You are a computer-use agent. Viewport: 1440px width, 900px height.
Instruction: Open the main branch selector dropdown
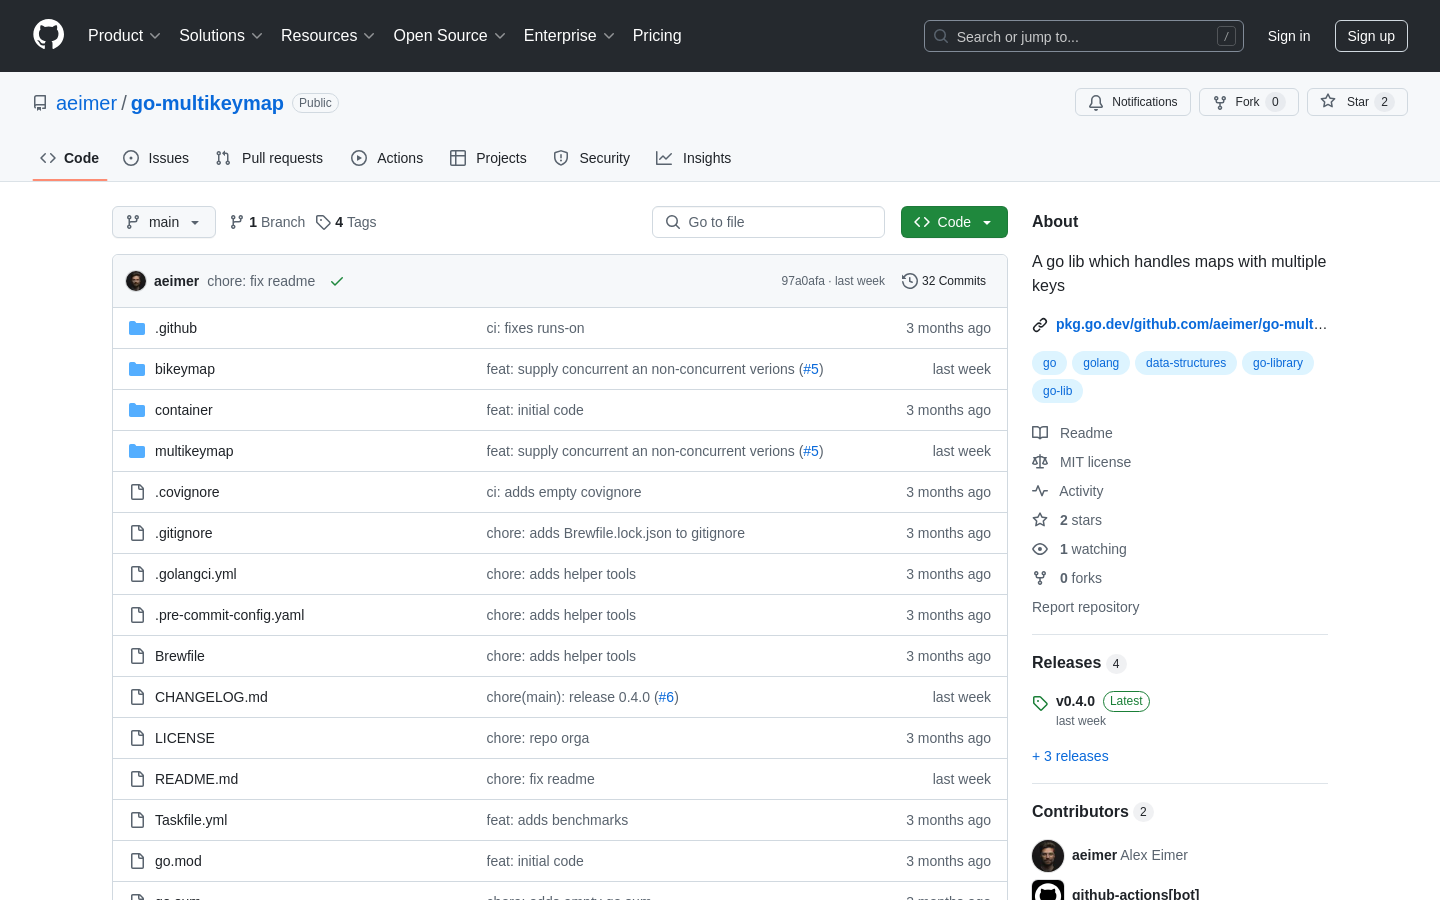[164, 222]
